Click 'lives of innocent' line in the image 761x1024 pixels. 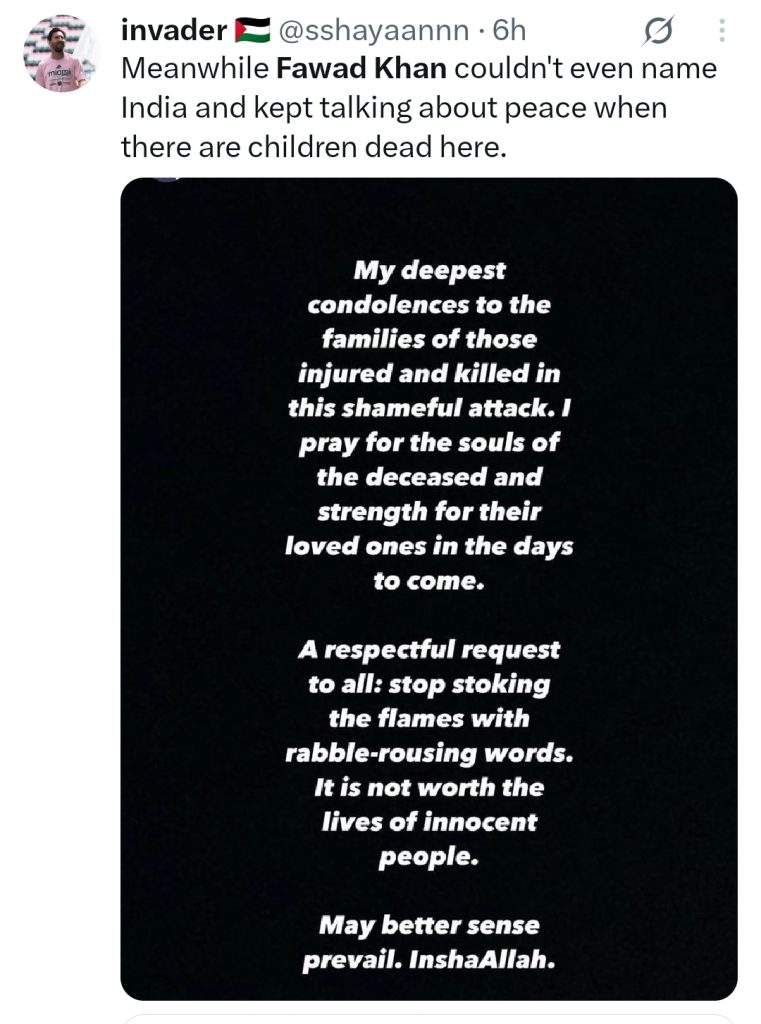coord(429,822)
